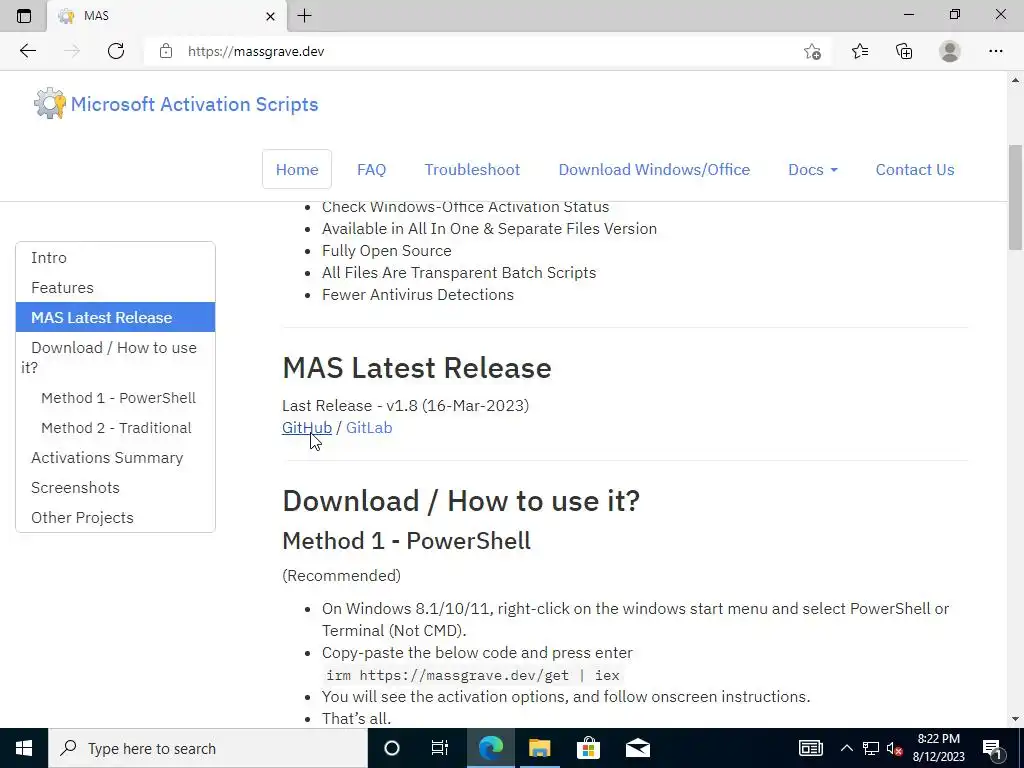This screenshot has width=1024, height=768.
Task: Click the Fewer Antivirus Detections bullet
Action: pyautogui.click(x=418, y=295)
